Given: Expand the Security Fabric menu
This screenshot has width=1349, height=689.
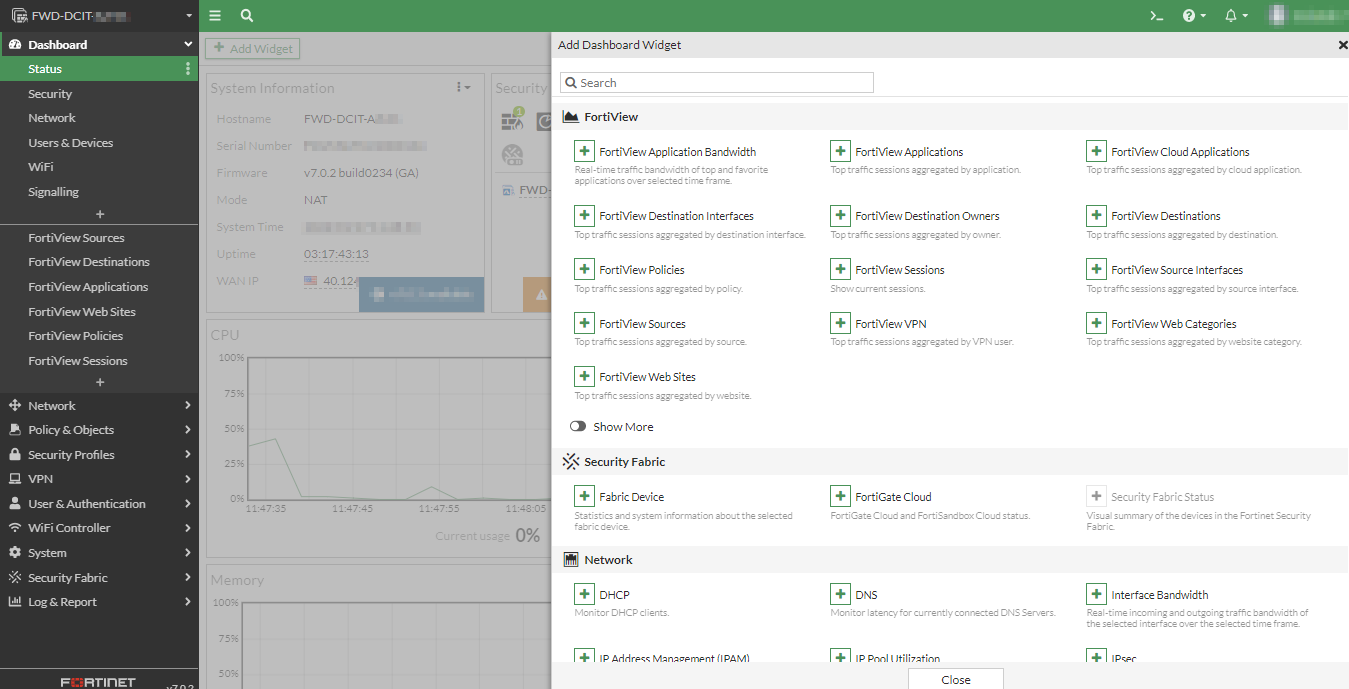Looking at the screenshot, I should click(99, 577).
